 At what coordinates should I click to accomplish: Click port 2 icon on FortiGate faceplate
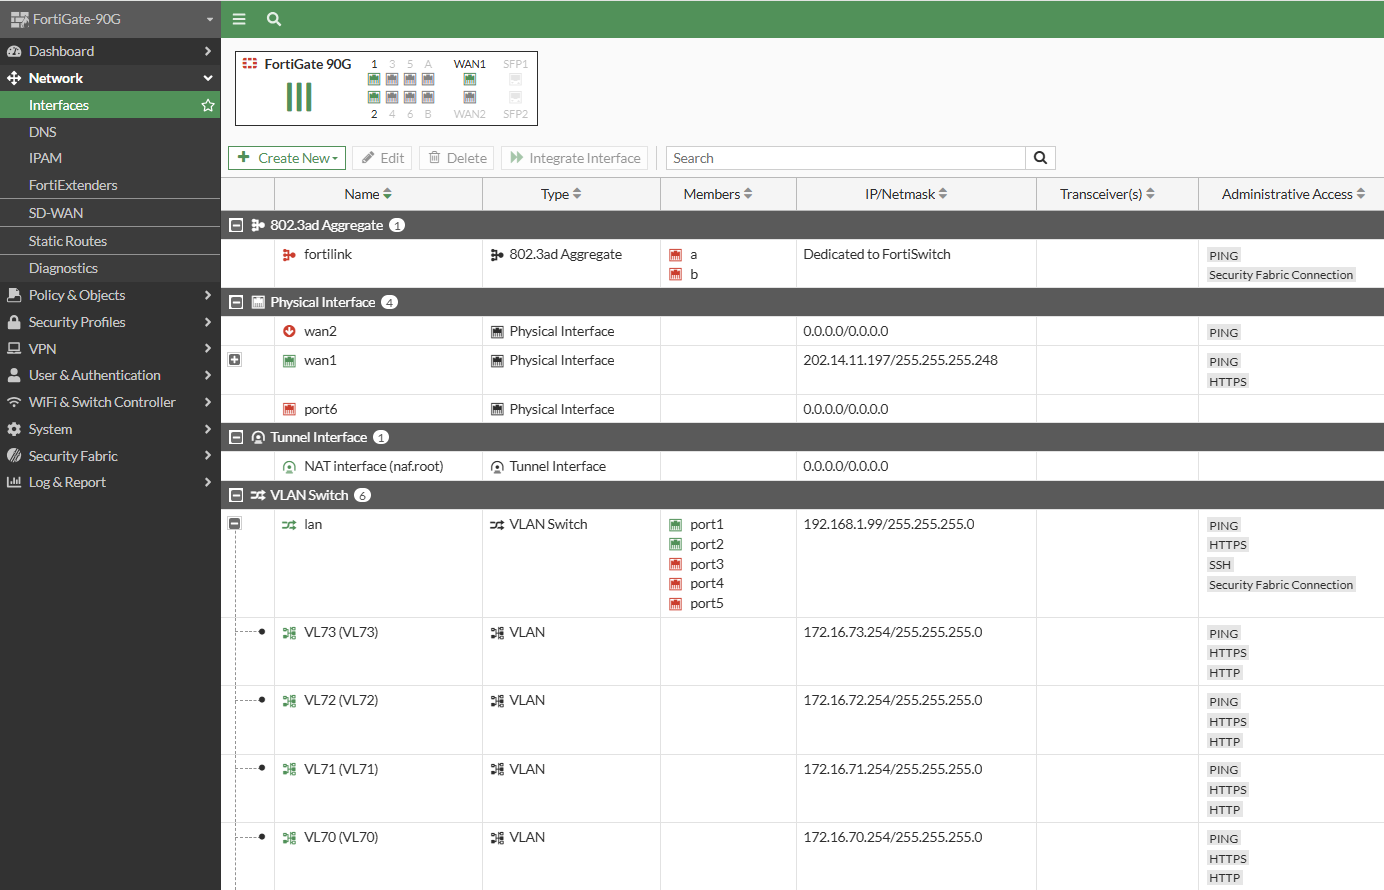[374, 97]
